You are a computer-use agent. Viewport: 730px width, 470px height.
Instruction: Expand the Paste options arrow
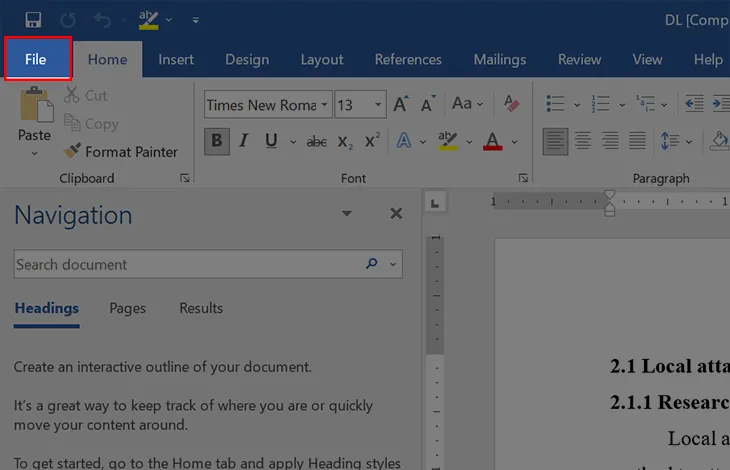coord(34,153)
